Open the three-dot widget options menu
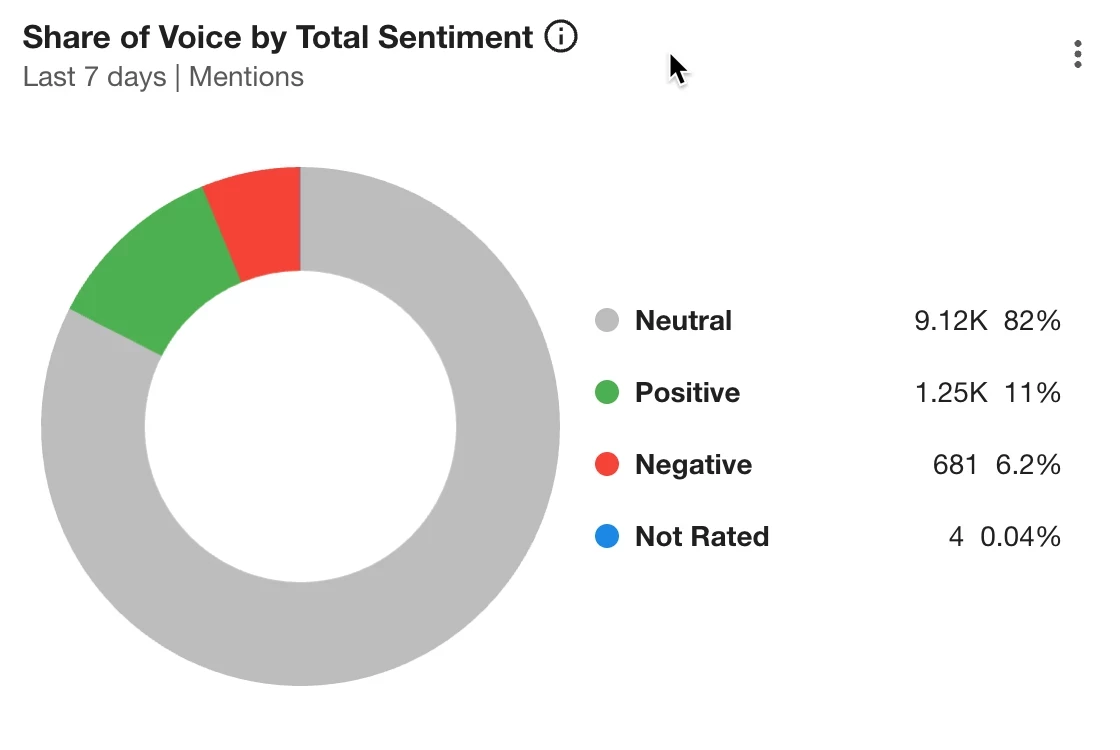This screenshot has width=1120, height=750. click(x=1078, y=54)
